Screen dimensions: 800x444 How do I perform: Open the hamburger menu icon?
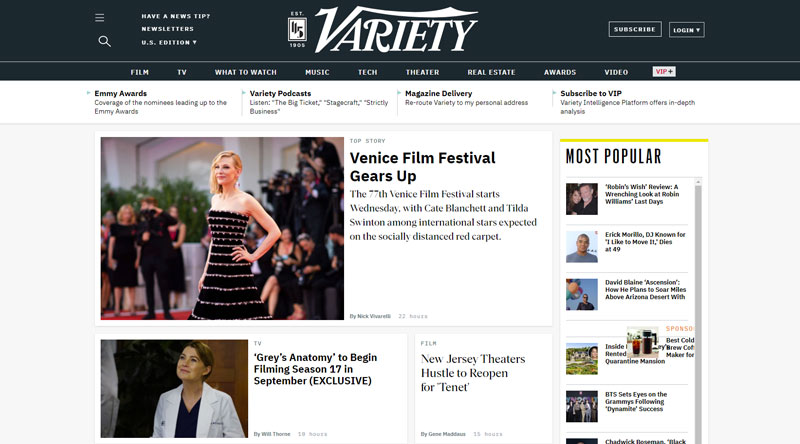pos(99,18)
